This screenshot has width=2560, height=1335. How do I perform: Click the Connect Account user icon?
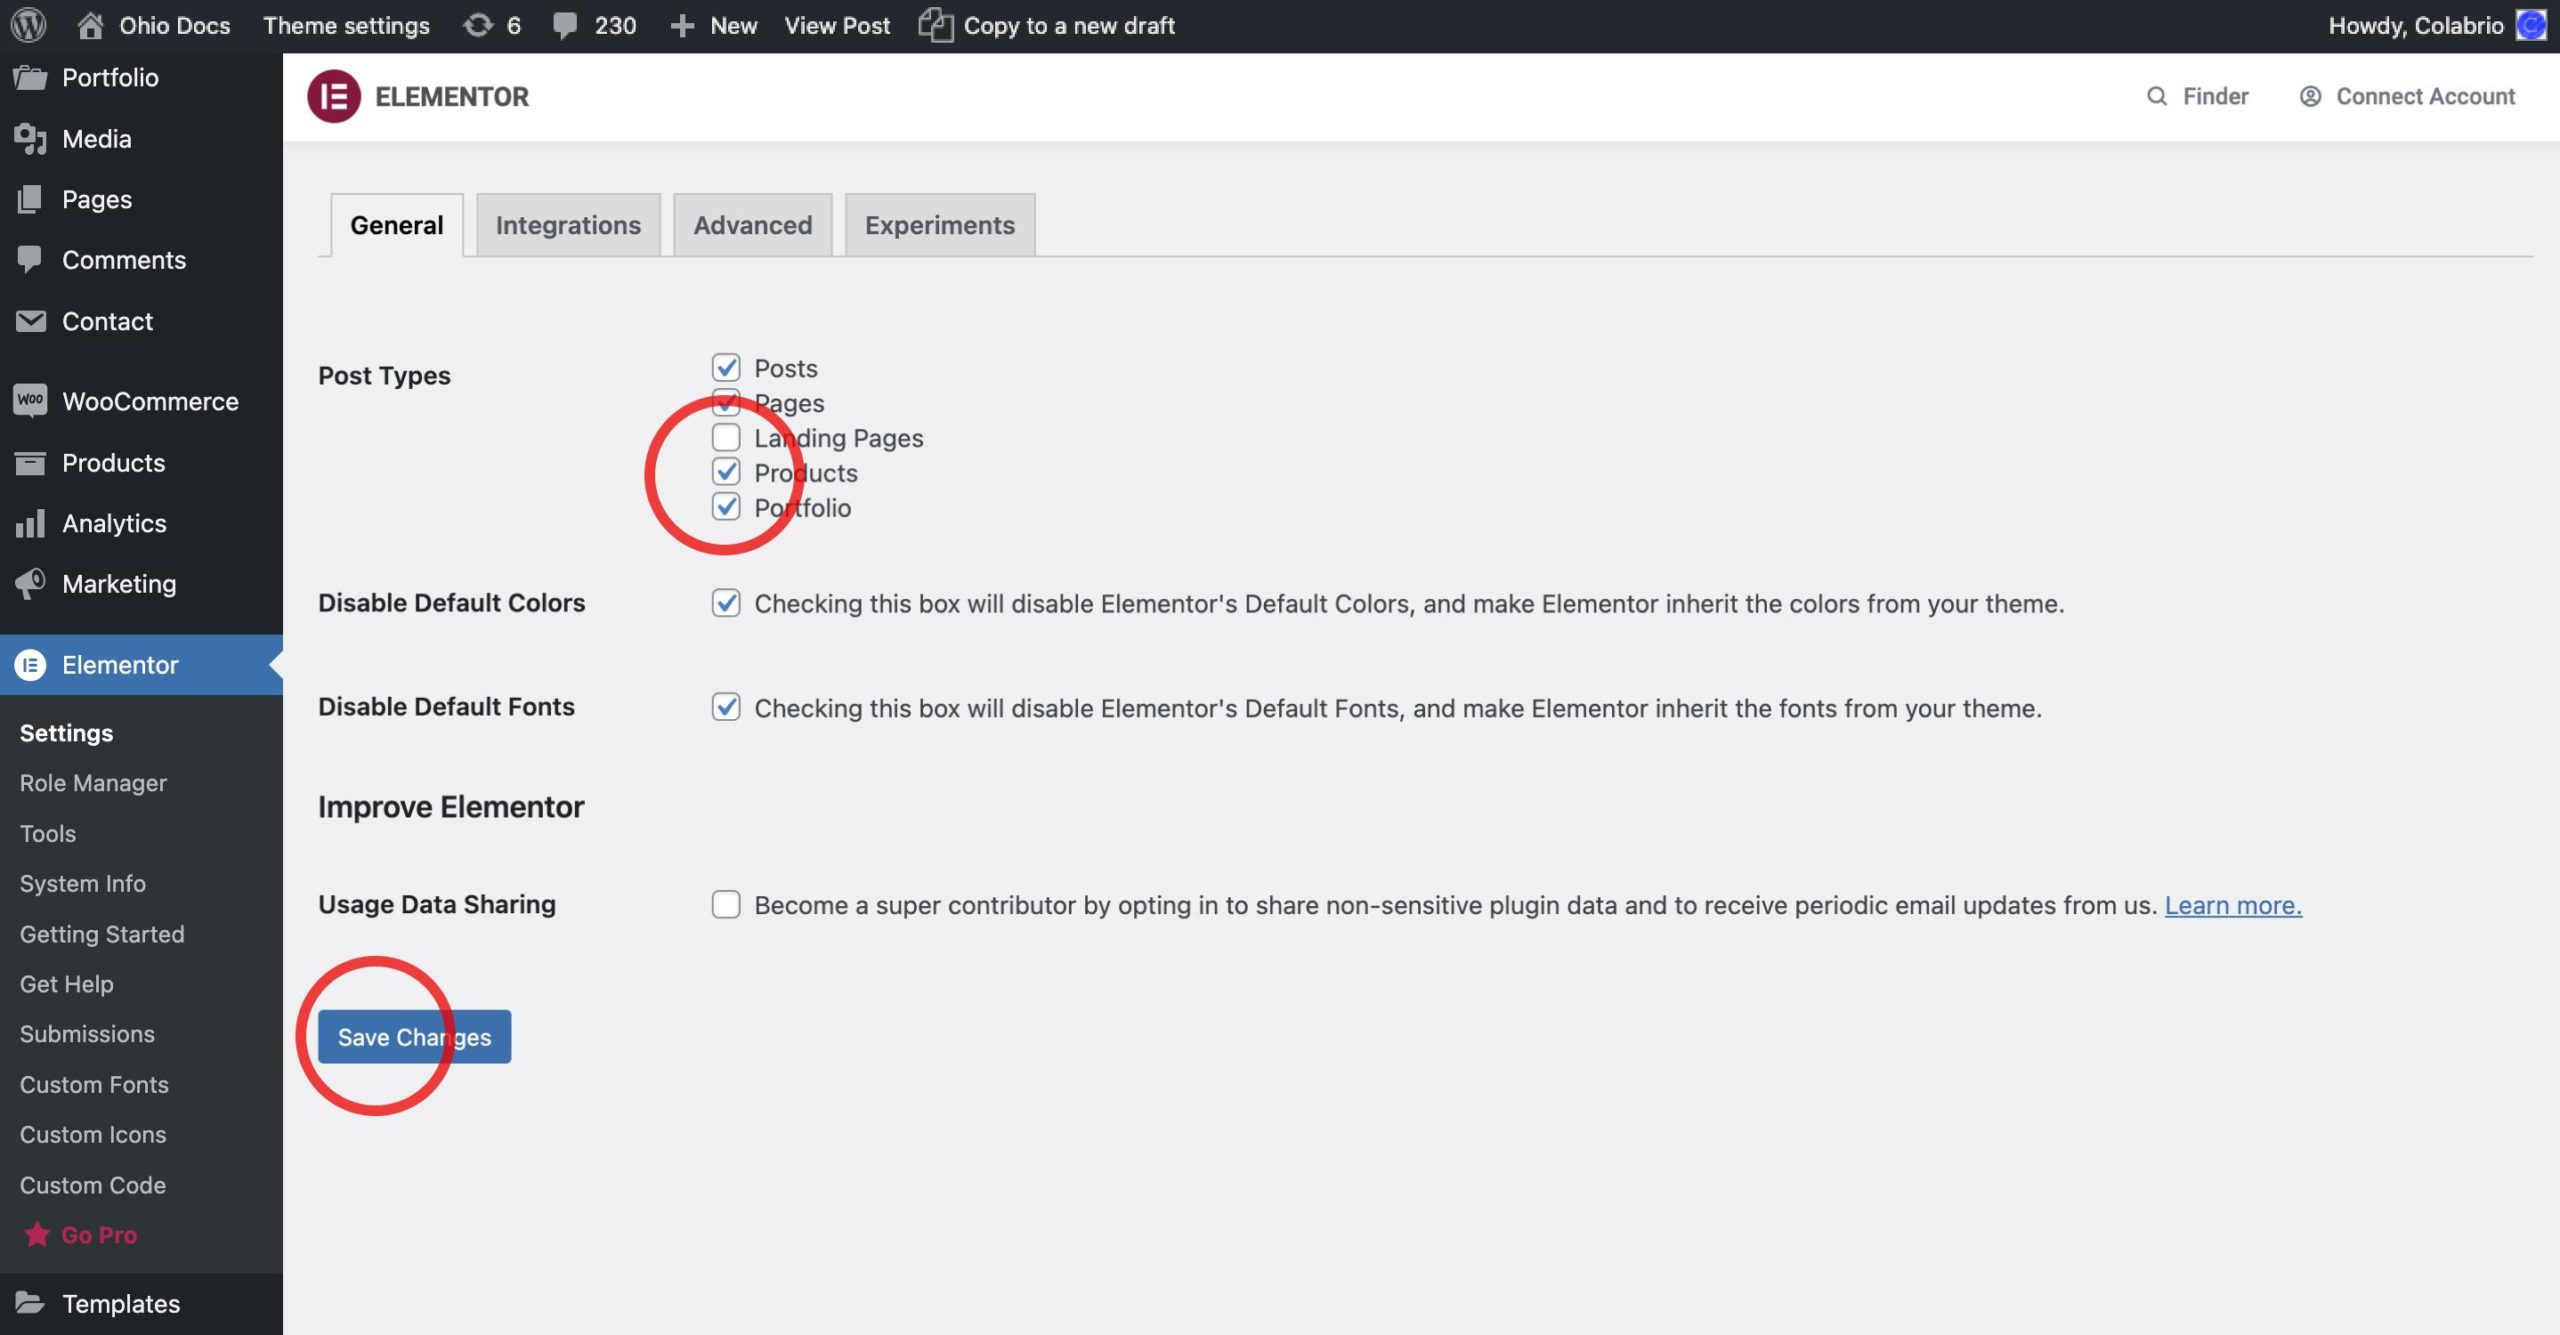pyautogui.click(x=2310, y=96)
